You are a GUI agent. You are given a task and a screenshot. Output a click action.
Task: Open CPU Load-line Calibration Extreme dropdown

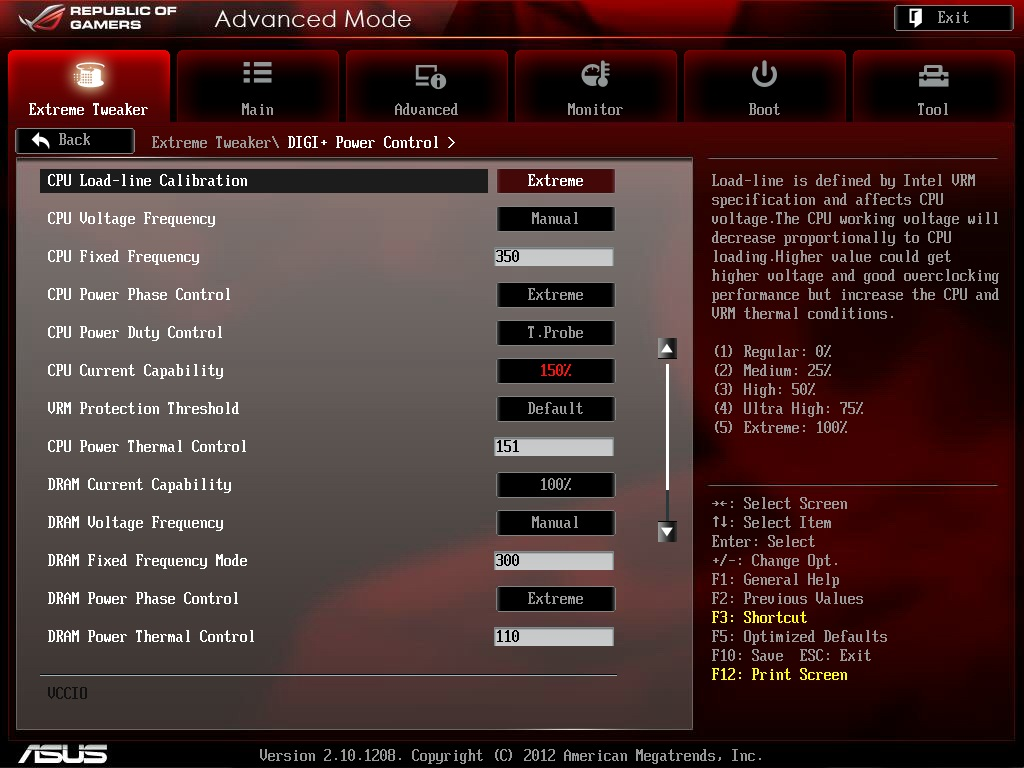(x=555, y=181)
